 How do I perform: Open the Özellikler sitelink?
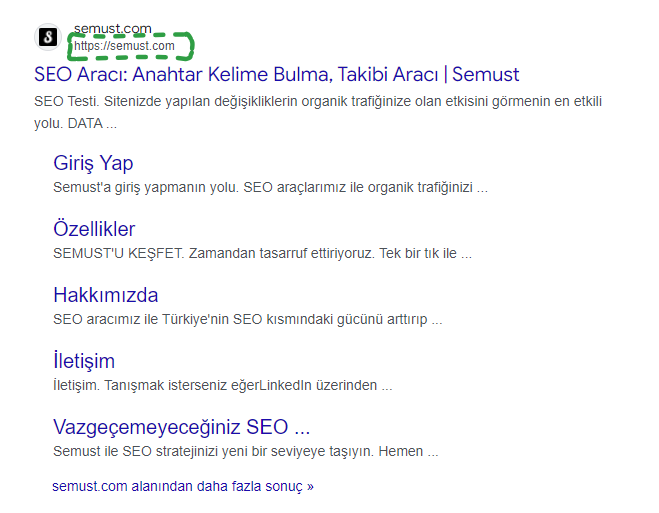click(x=94, y=229)
